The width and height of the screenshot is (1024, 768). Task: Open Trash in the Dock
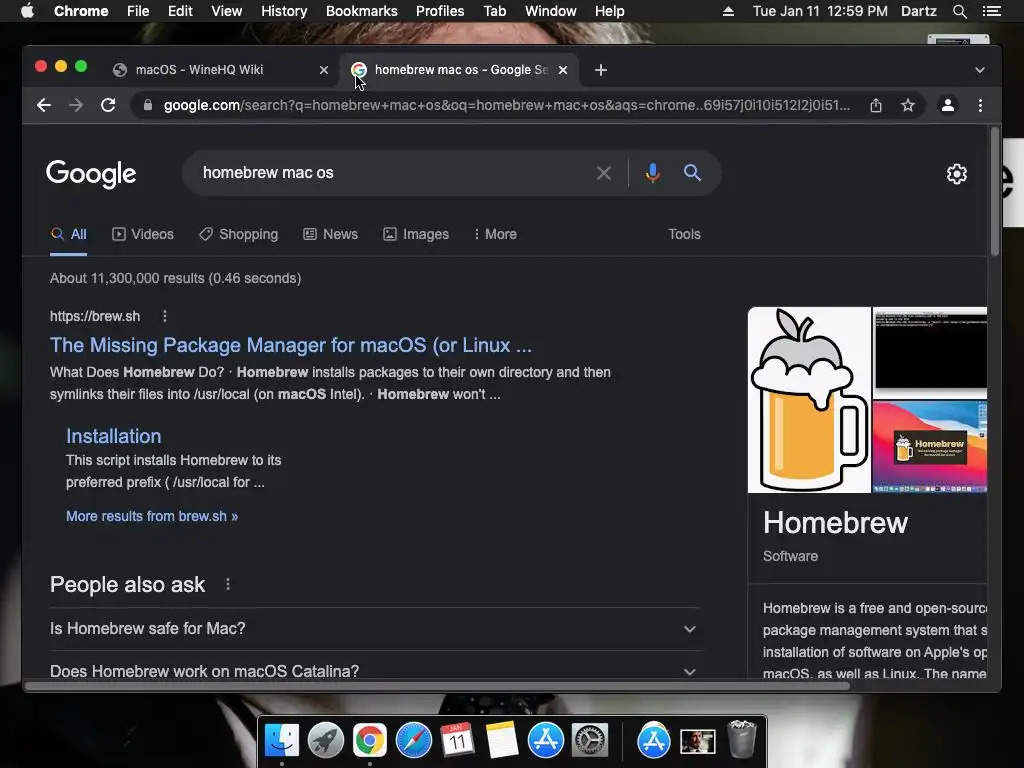tap(742, 739)
